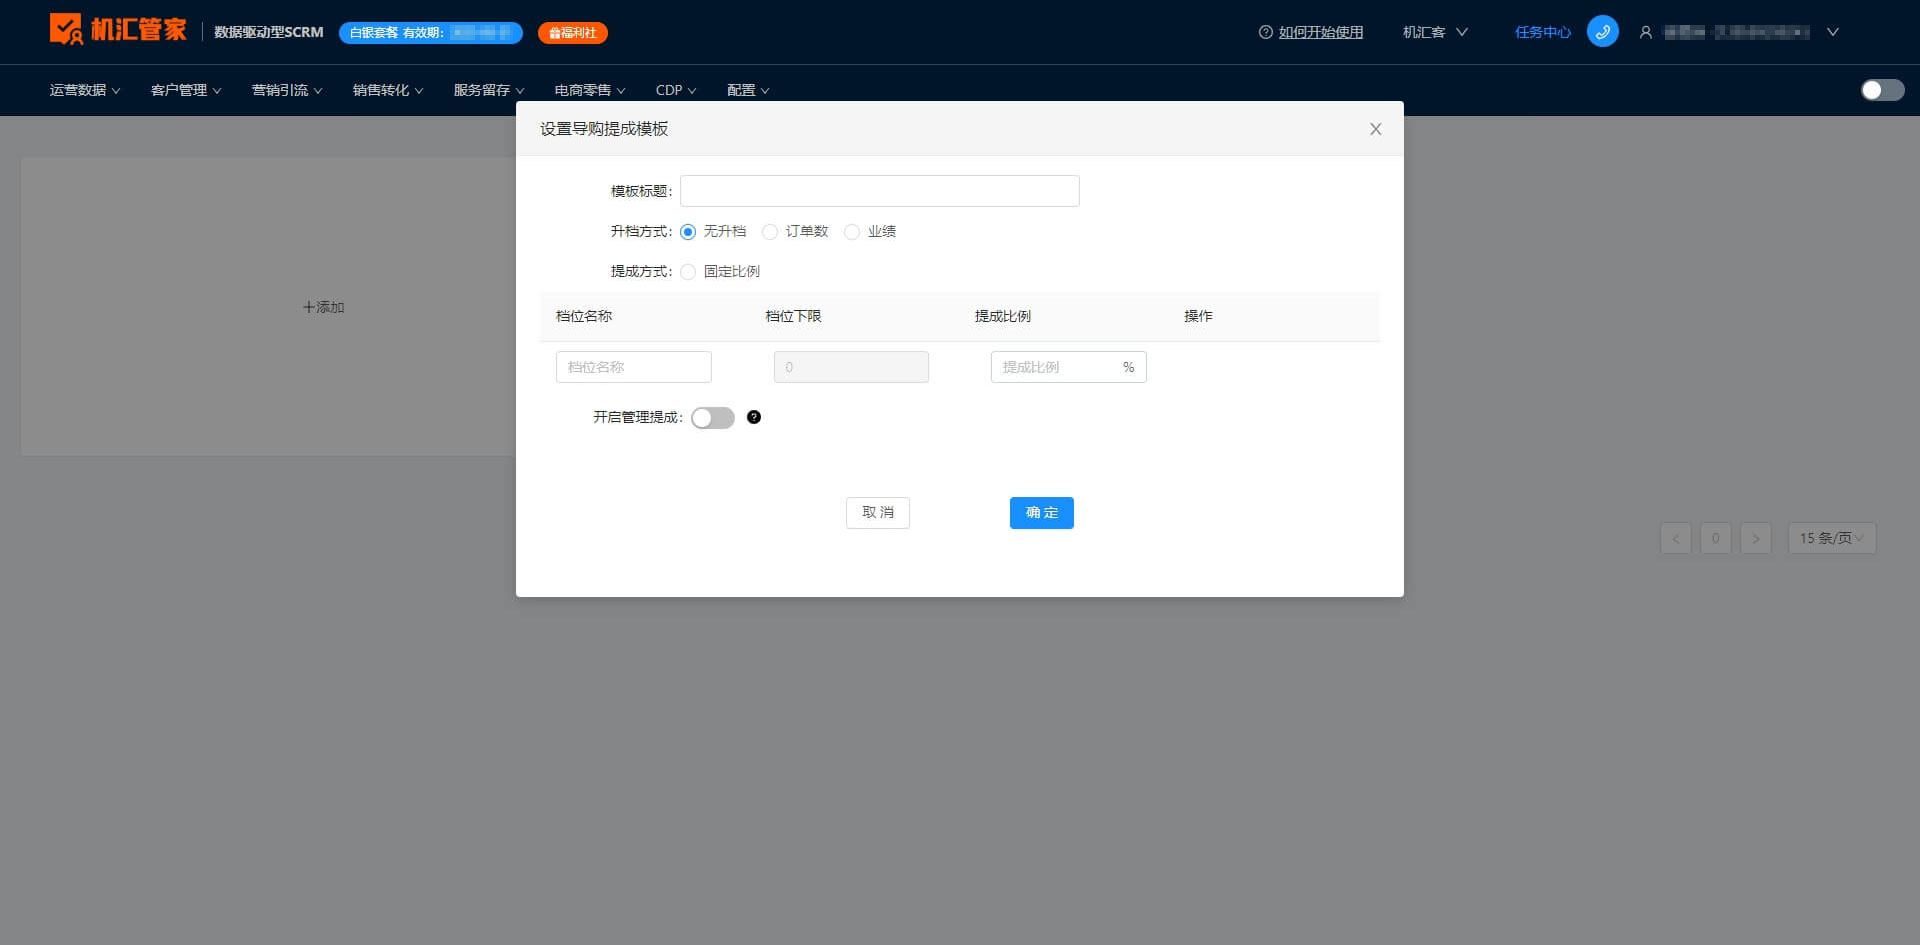Click the user profile icon in header
Viewport: 1920px width, 945px height.
(x=1645, y=32)
